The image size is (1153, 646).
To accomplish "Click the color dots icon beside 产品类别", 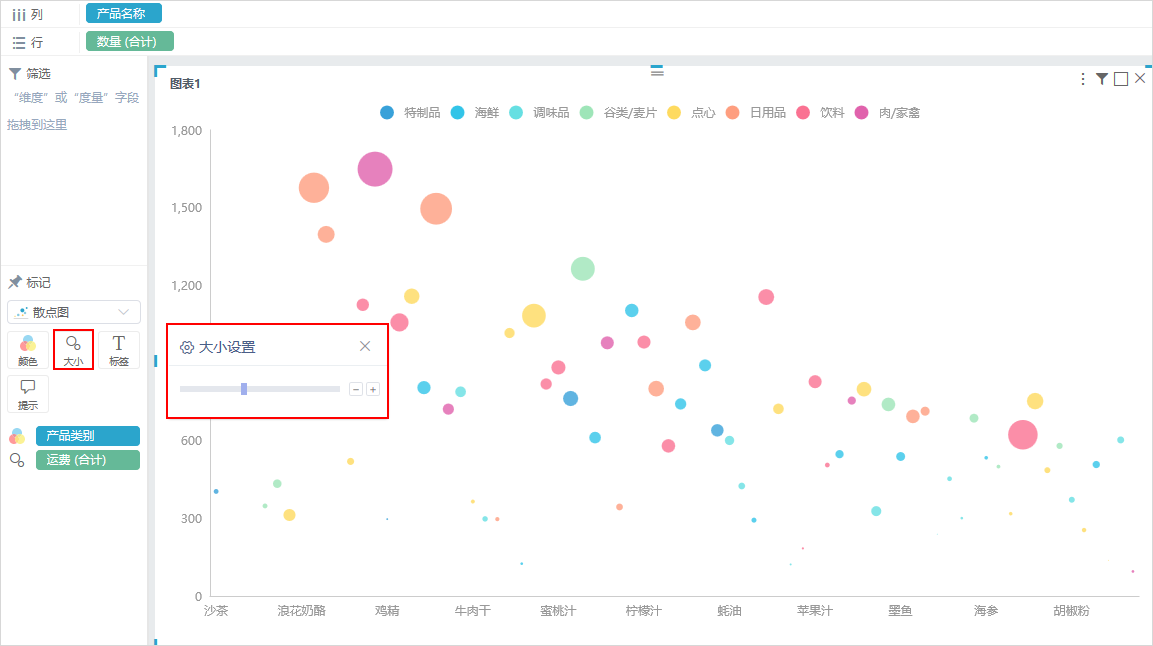I will pyautogui.click(x=17, y=436).
